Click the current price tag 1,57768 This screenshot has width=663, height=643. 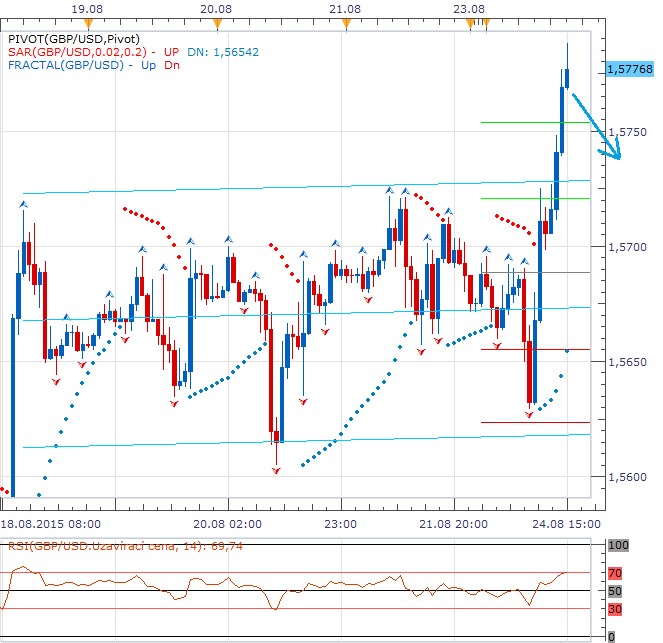pyautogui.click(x=629, y=70)
